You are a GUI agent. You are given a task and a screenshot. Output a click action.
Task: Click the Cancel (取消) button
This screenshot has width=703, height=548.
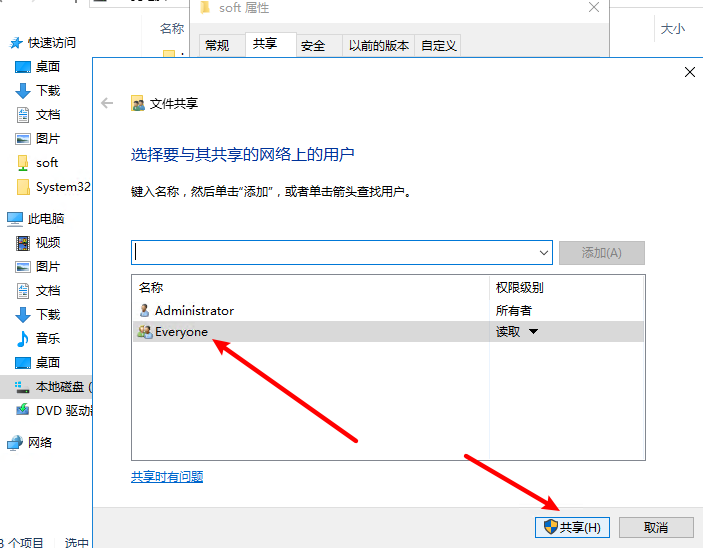(x=655, y=527)
